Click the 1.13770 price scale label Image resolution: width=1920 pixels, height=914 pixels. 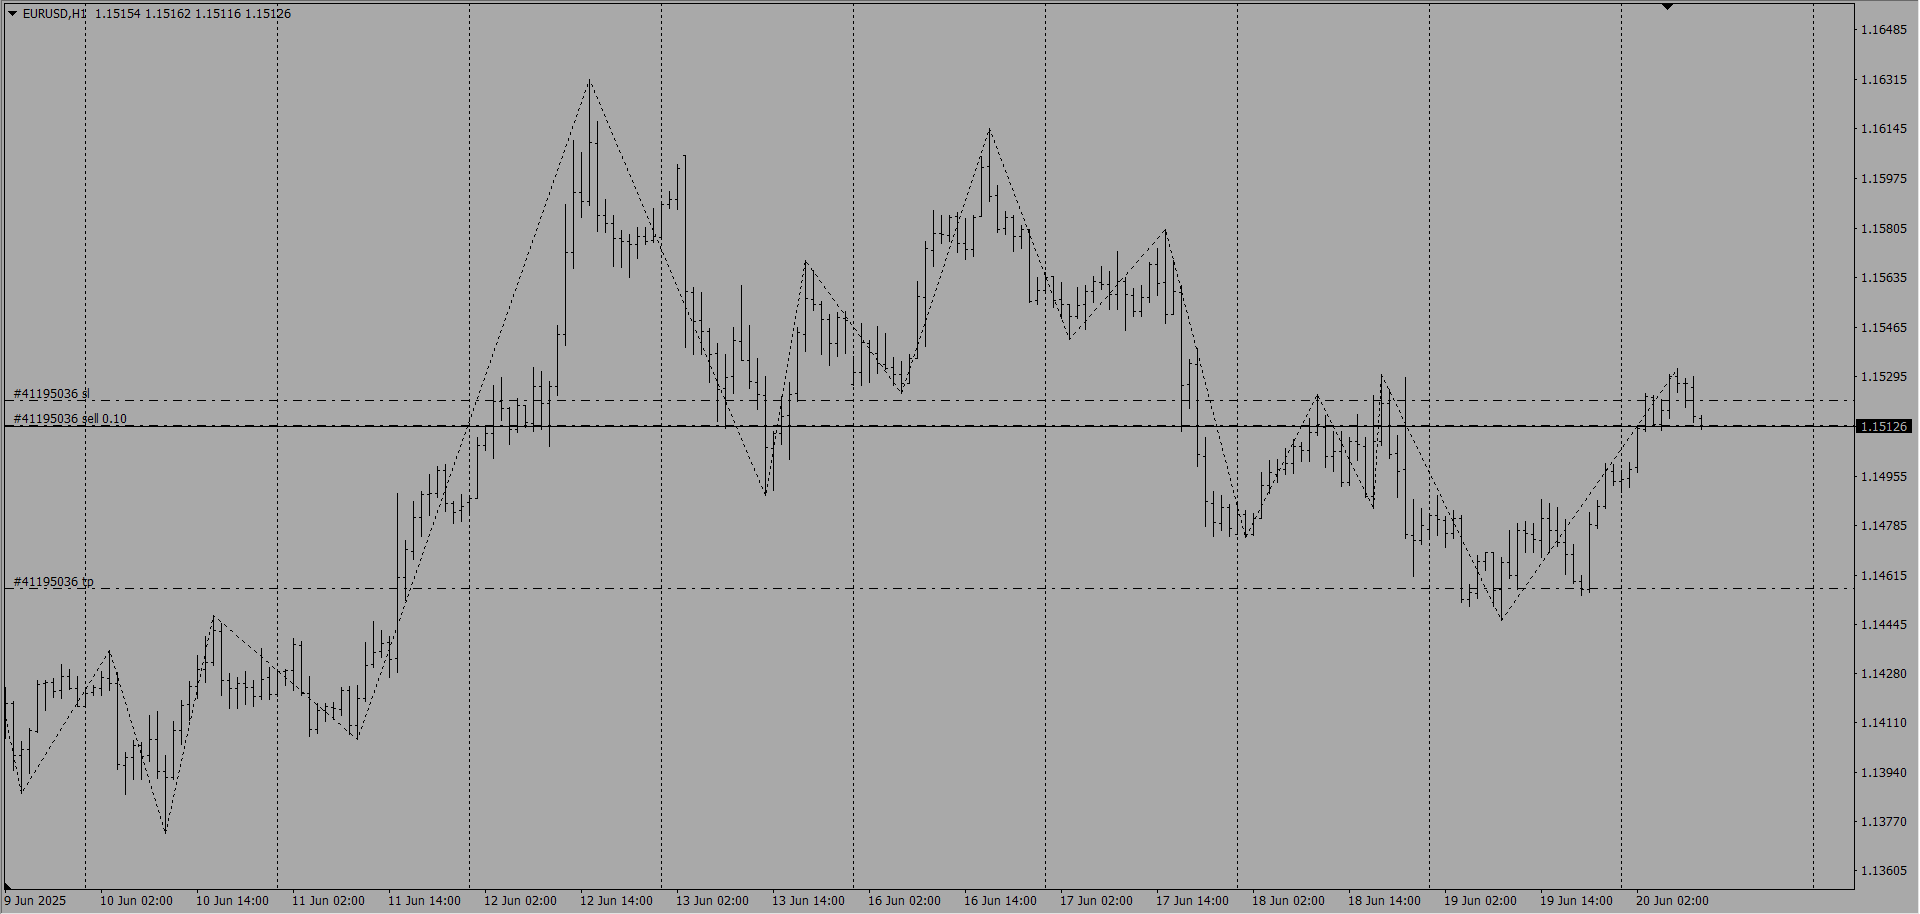coord(1883,822)
